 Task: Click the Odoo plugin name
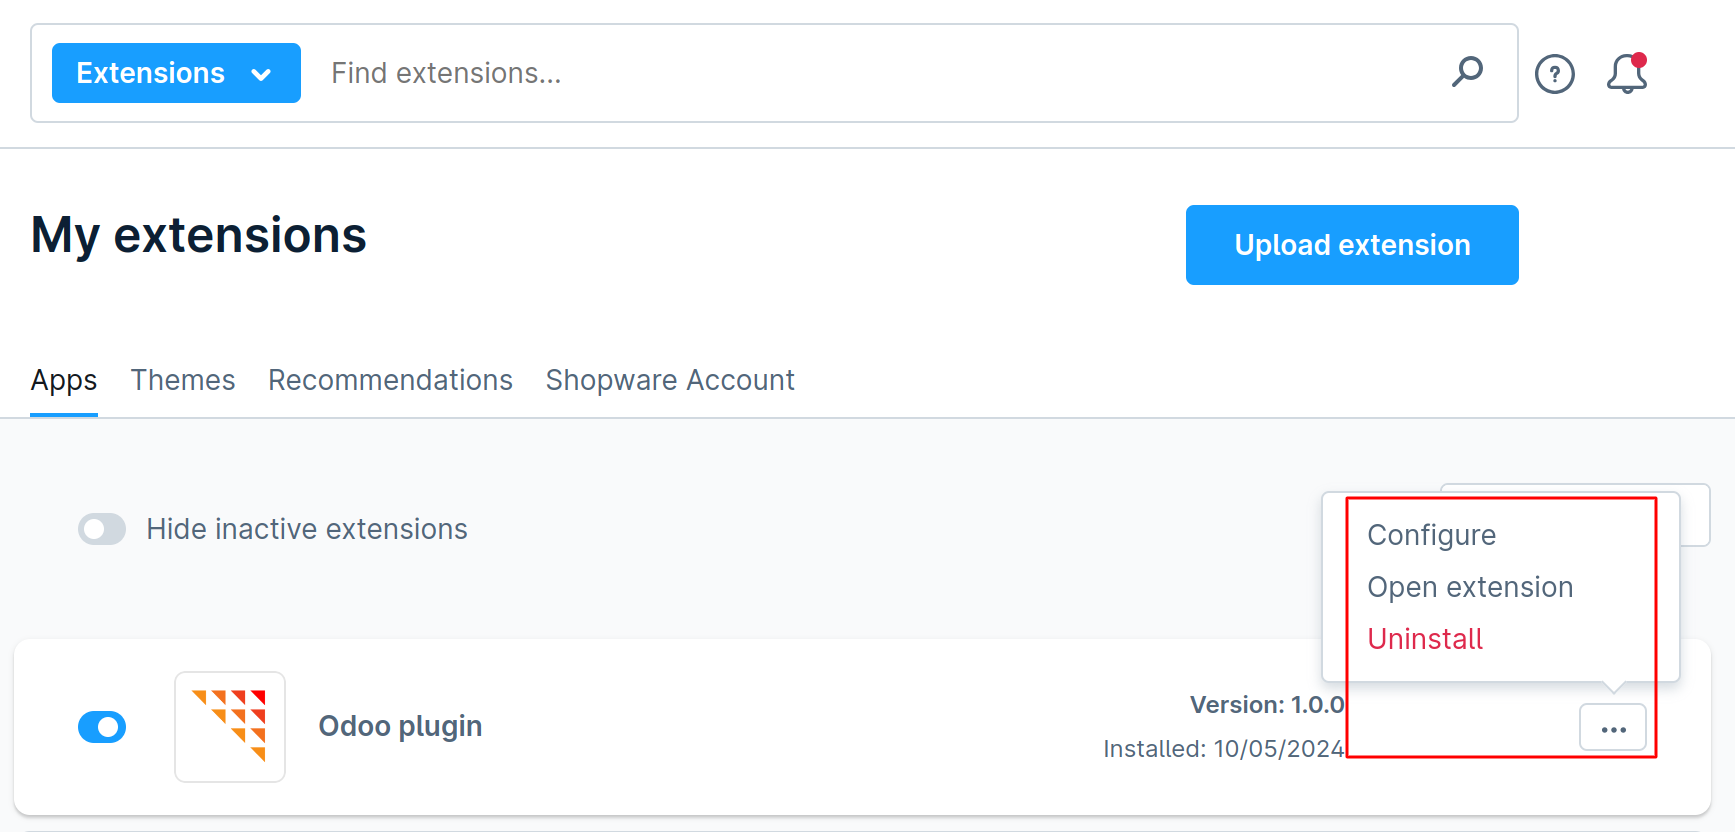(x=400, y=726)
